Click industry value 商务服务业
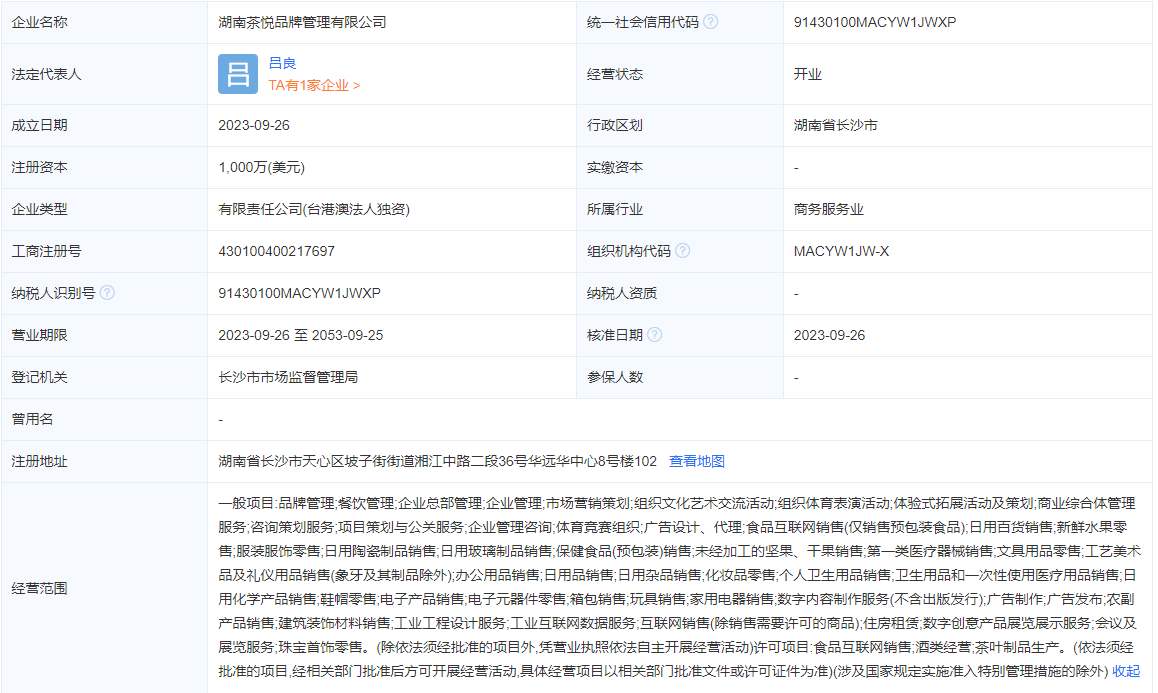 (x=828, y=209)
